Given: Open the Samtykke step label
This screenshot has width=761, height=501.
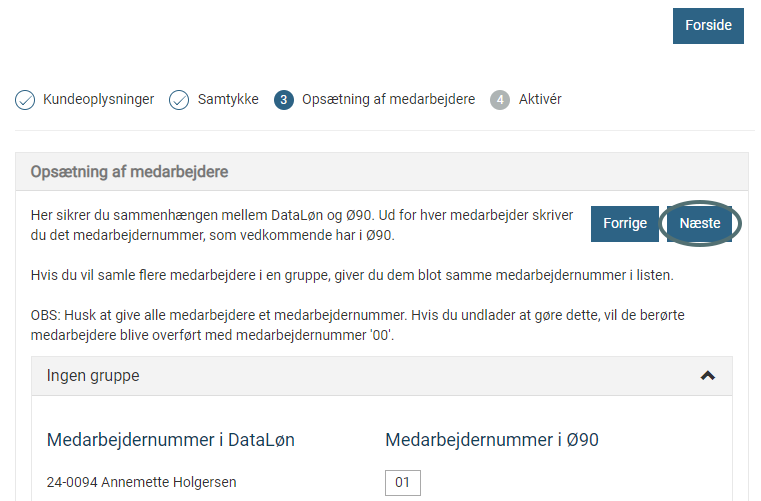Looking at the screenshot, I should (228, 100).
